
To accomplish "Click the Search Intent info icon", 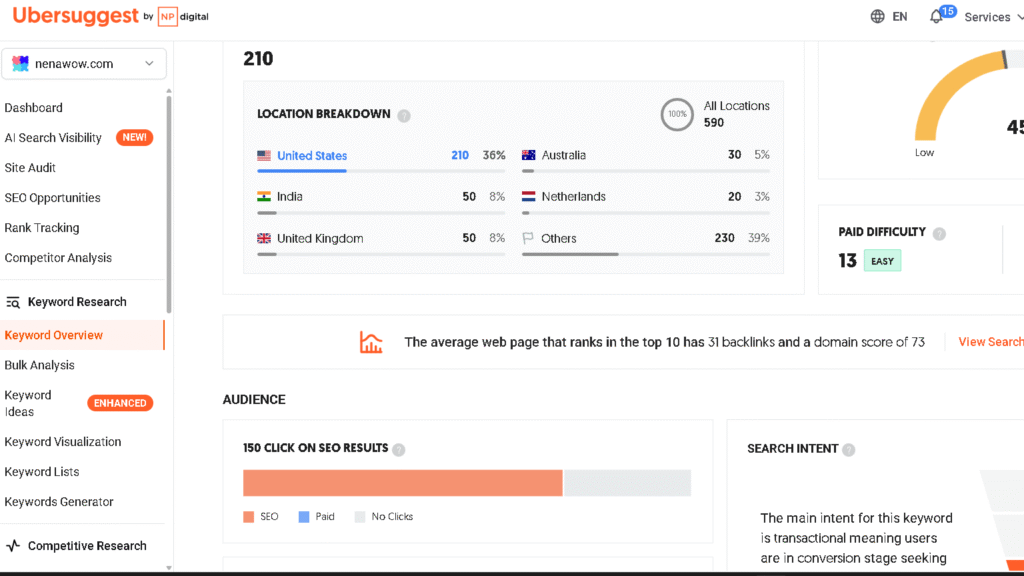I will point(848,449).
